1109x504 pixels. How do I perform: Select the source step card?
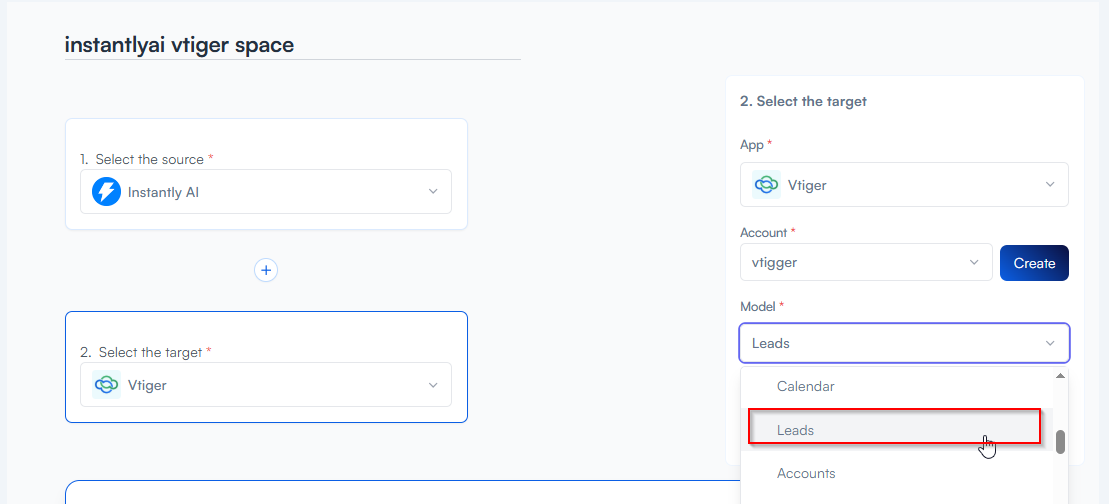pos(266,140)
